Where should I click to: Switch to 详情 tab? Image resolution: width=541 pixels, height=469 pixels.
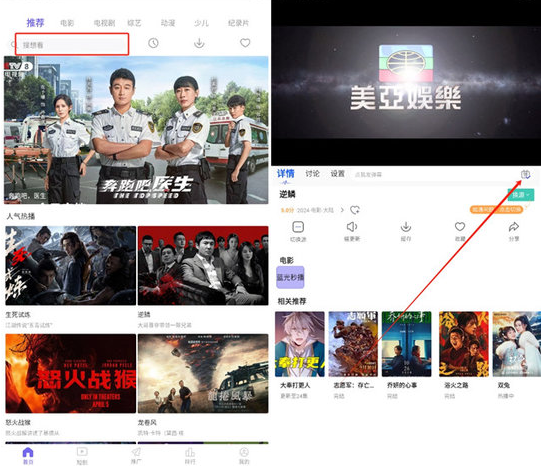tap(286, 174)
